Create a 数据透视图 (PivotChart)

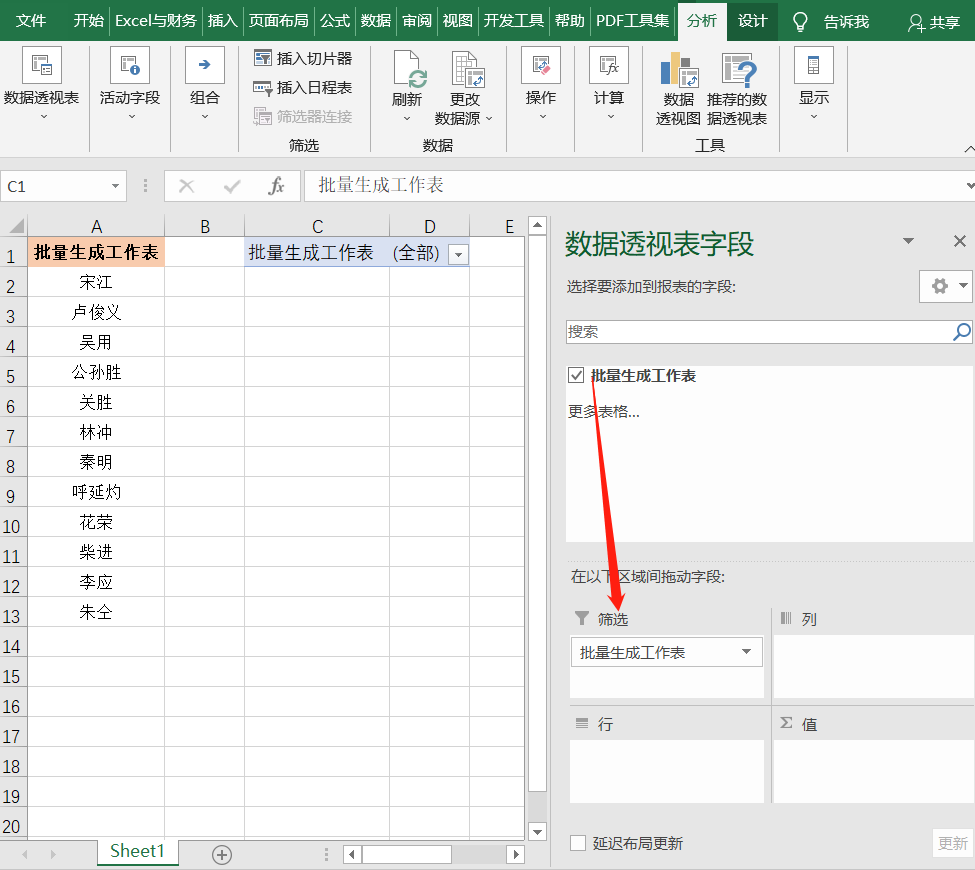pyautogui.click(x=678, y=88)
